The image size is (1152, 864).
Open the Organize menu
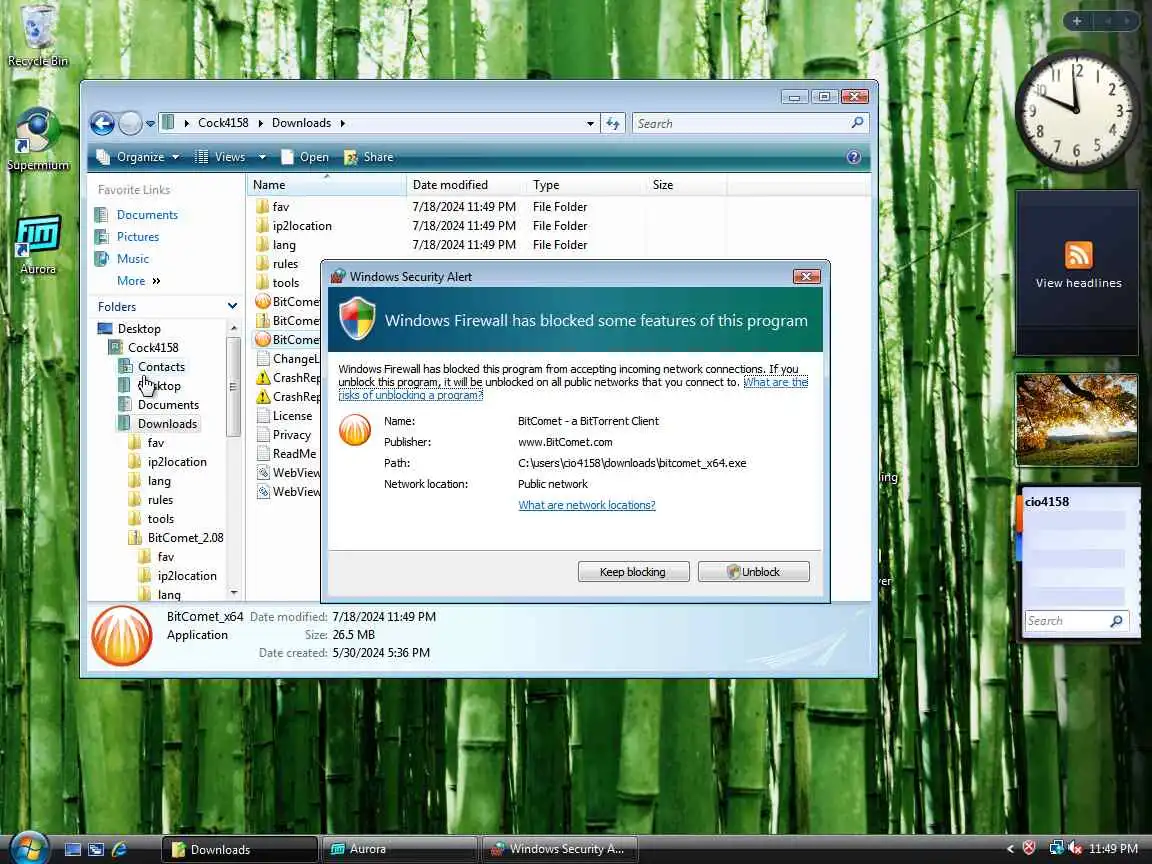pyautogui.click(x=138, y=157)
